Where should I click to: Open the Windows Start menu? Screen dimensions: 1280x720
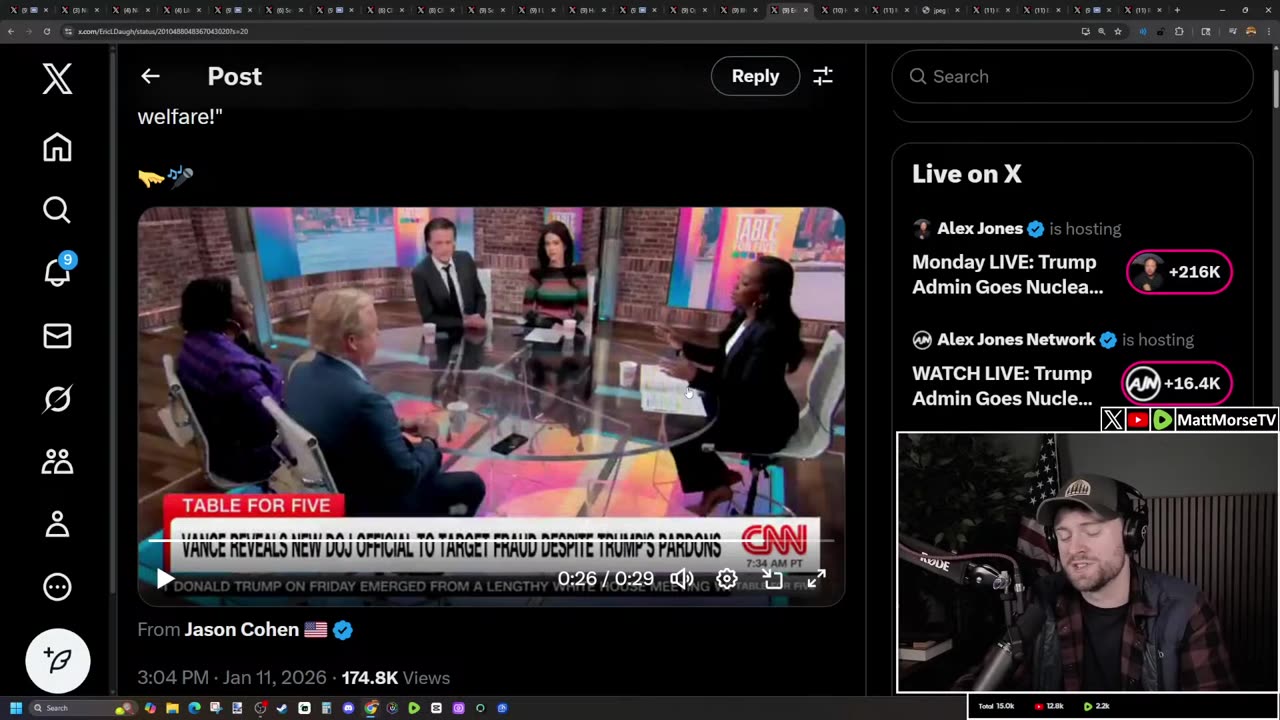(16, 708)
